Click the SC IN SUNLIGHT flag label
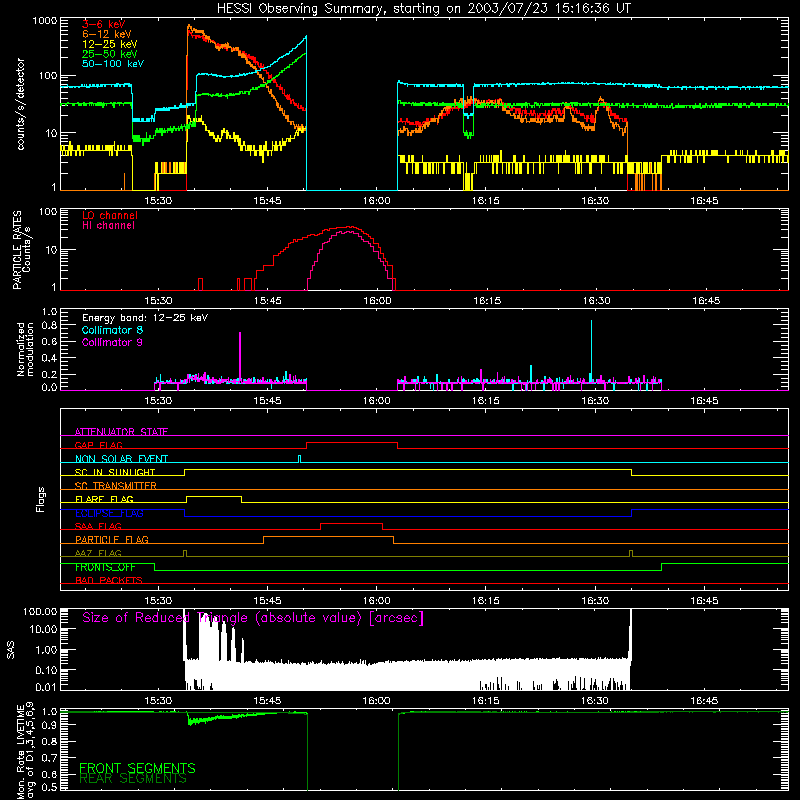 click(115, 472)
